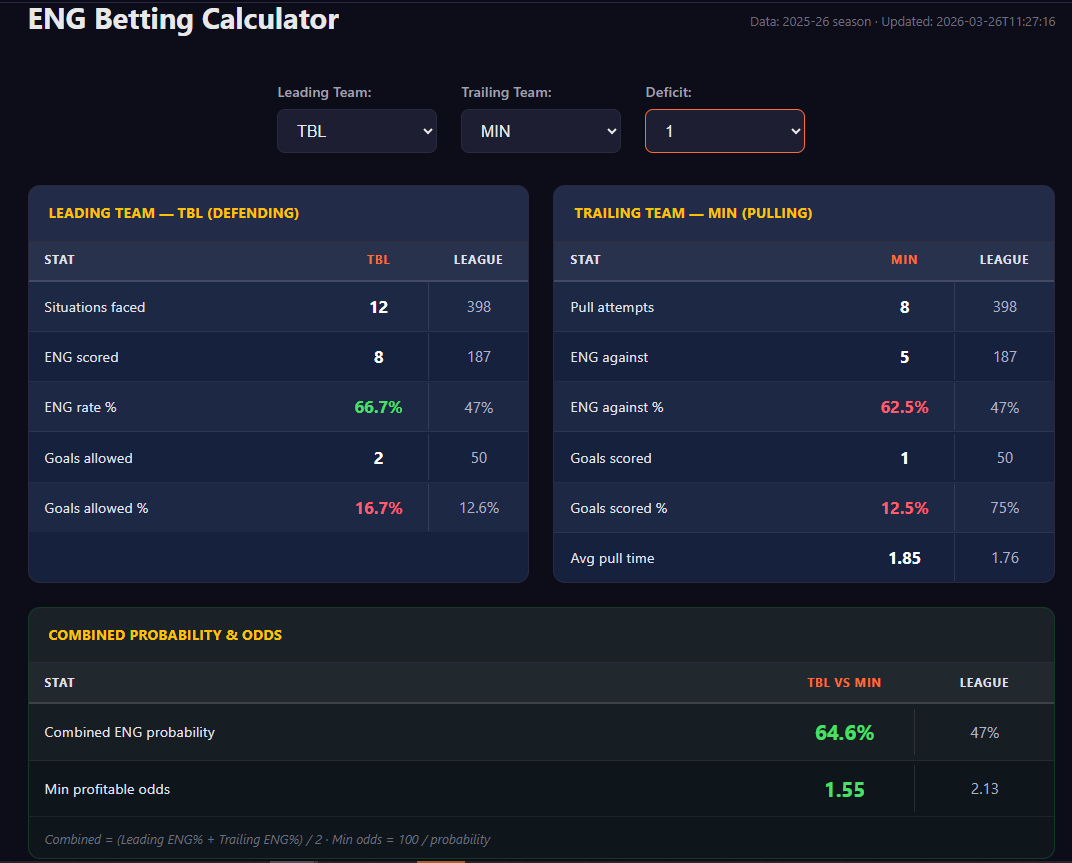Click the league value "187" in ENG against row
This screenshot has height=863, width=1072.
pos(1004,357)
